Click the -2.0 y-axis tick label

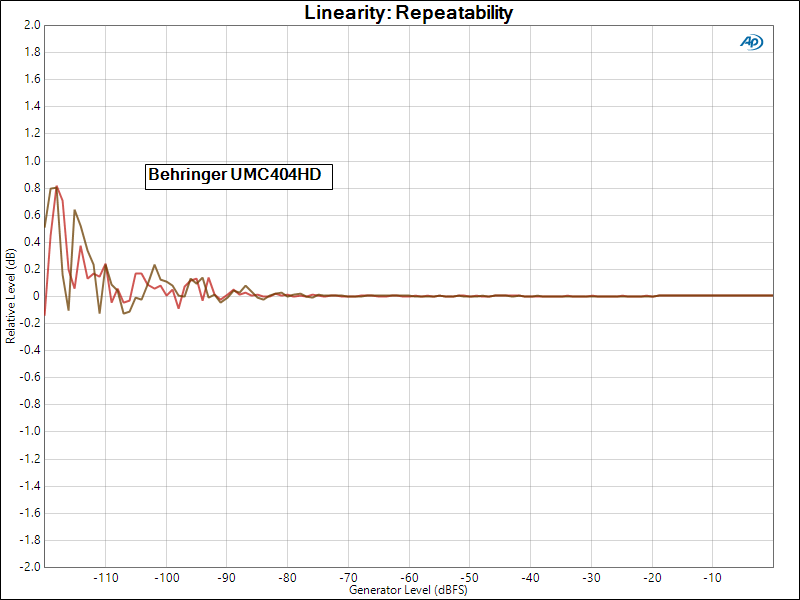[x=30, y=566]
